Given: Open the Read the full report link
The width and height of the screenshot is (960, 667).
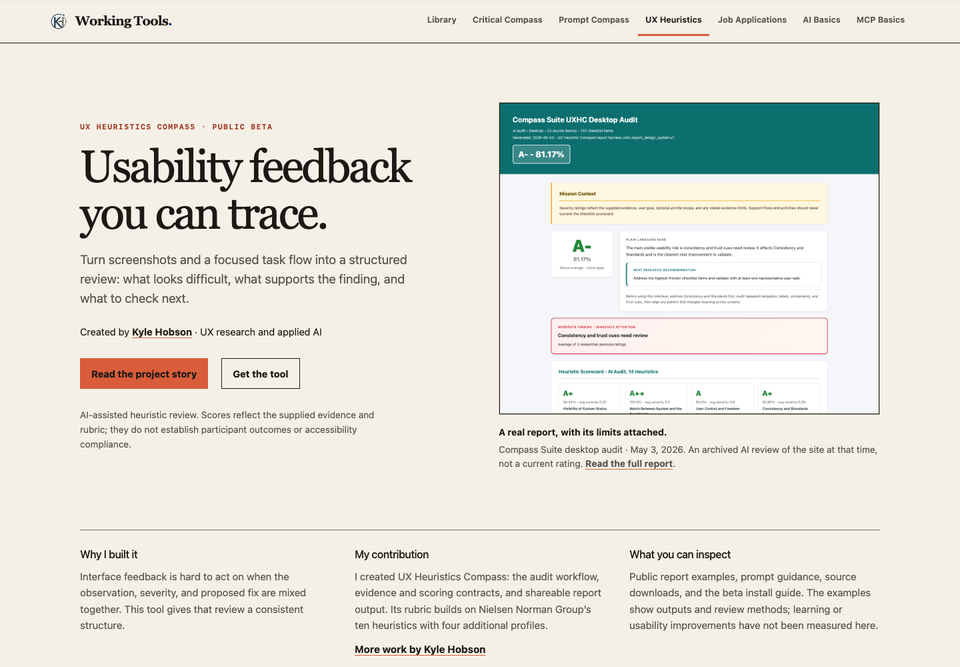Looking at the screenshot, I should pos(629,464).
